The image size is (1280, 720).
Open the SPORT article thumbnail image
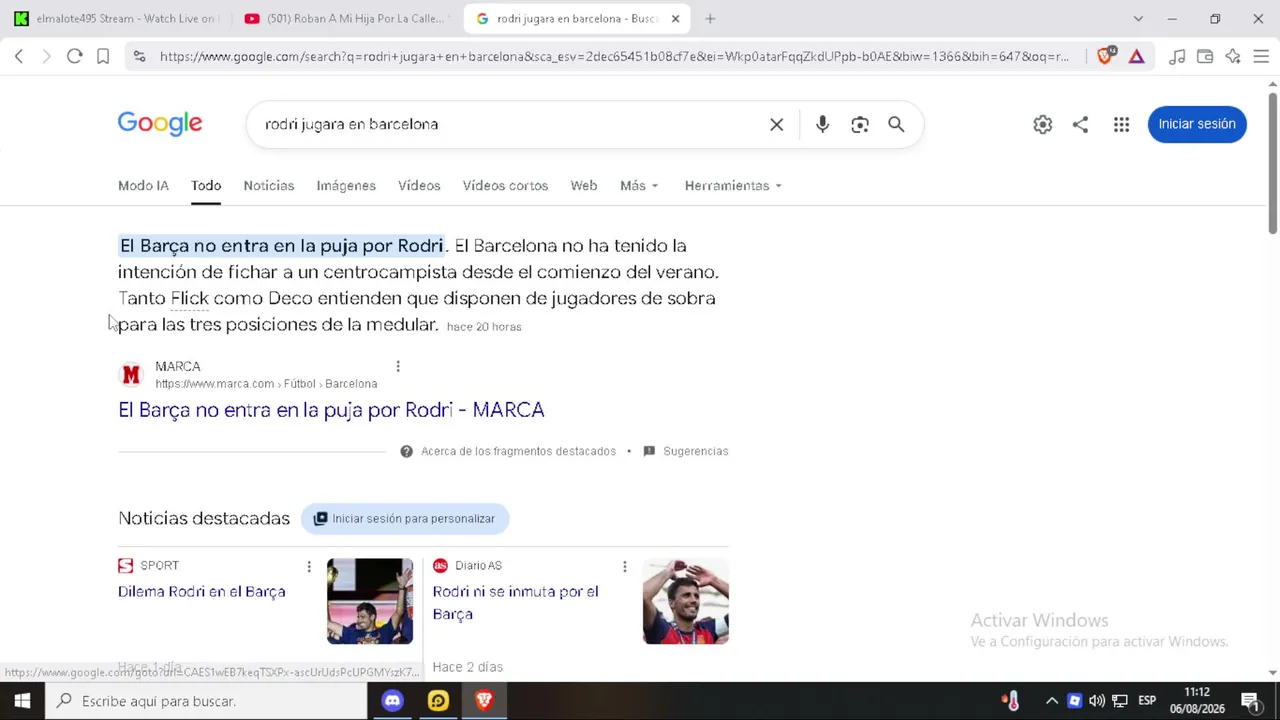coord(370,601)
